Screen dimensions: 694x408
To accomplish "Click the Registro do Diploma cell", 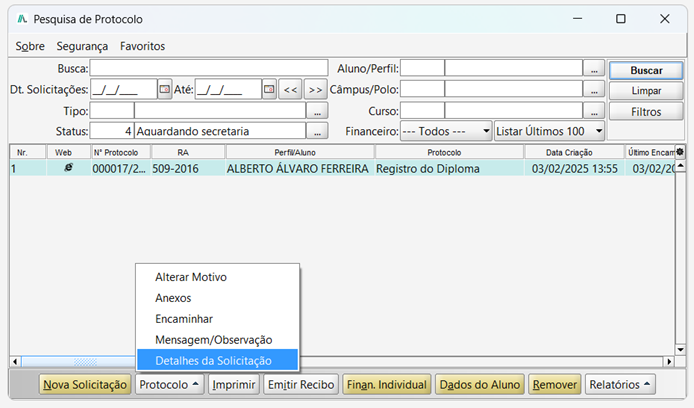I will pyautogui.click(x=449, y=169).
